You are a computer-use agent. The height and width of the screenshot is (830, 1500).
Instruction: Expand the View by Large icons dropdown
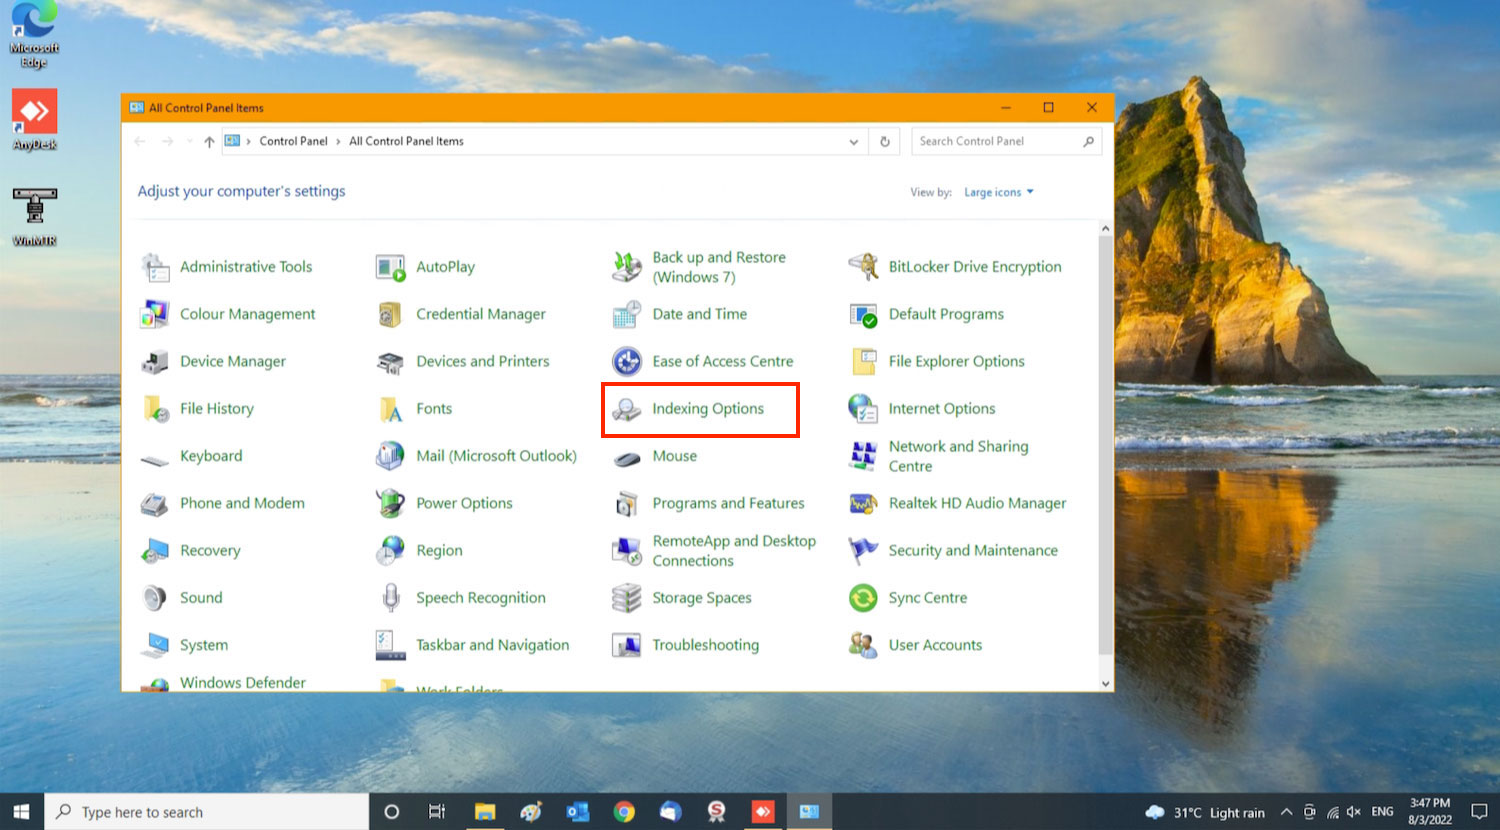click(x=998, y=192)
